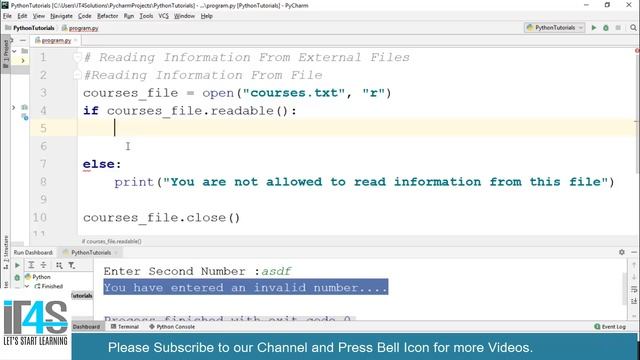Select the Run Dashboard panel tab
The width and height of the screenshot is (640, 360).
tap(33, 252)
